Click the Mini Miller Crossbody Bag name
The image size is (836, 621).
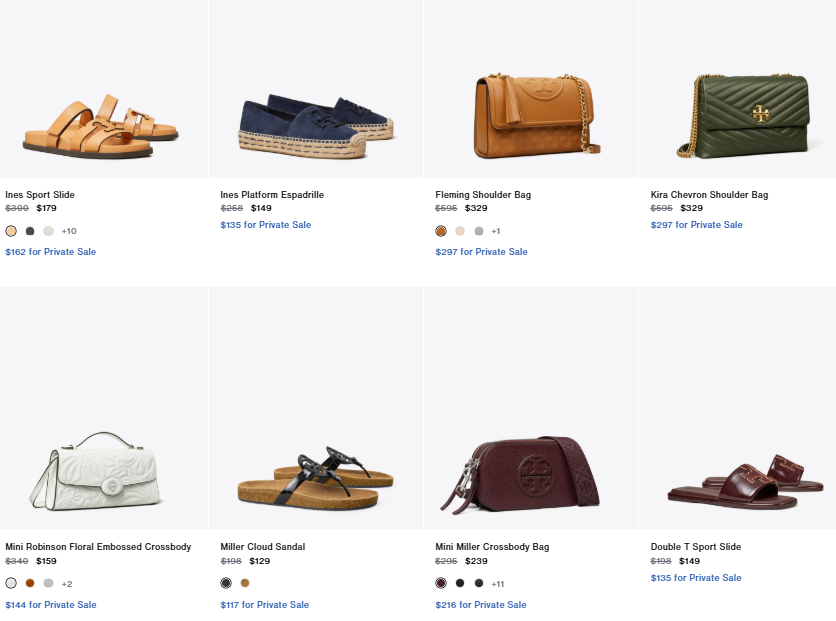coord(492,547)
